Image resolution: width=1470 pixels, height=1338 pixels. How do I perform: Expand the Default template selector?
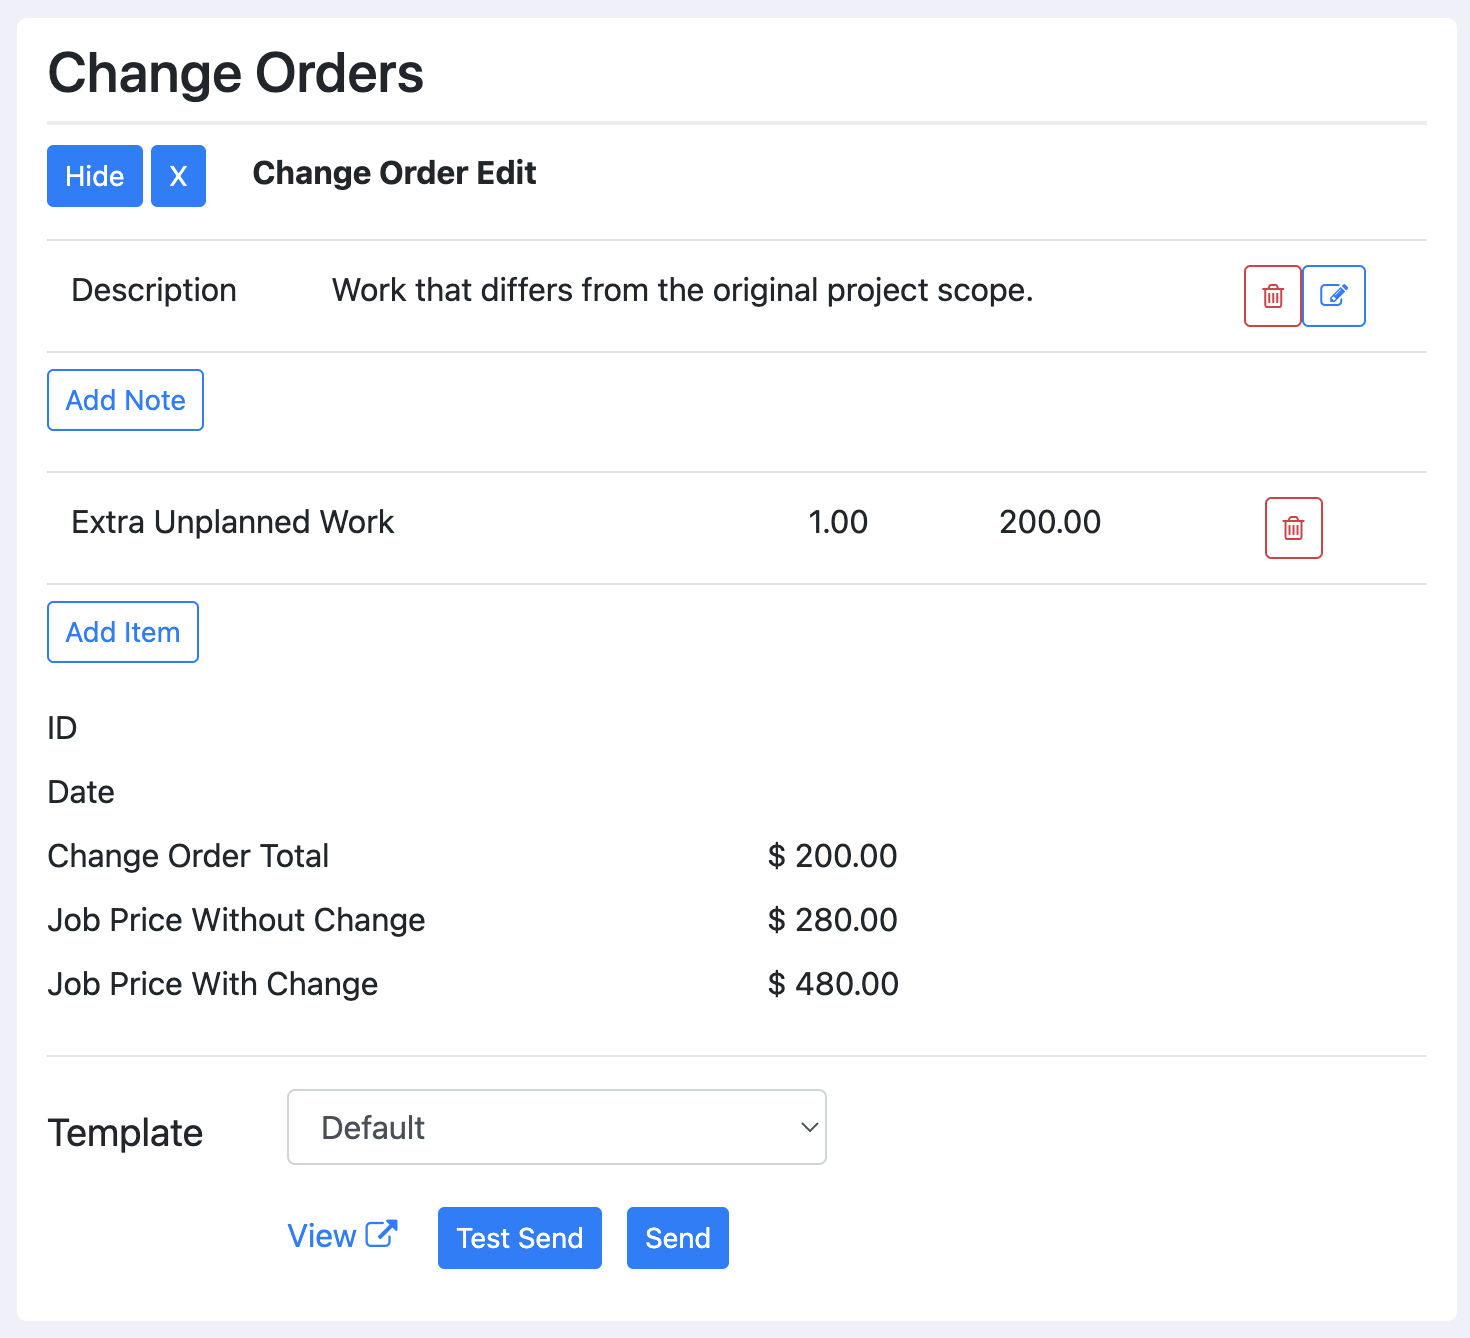556,1127
